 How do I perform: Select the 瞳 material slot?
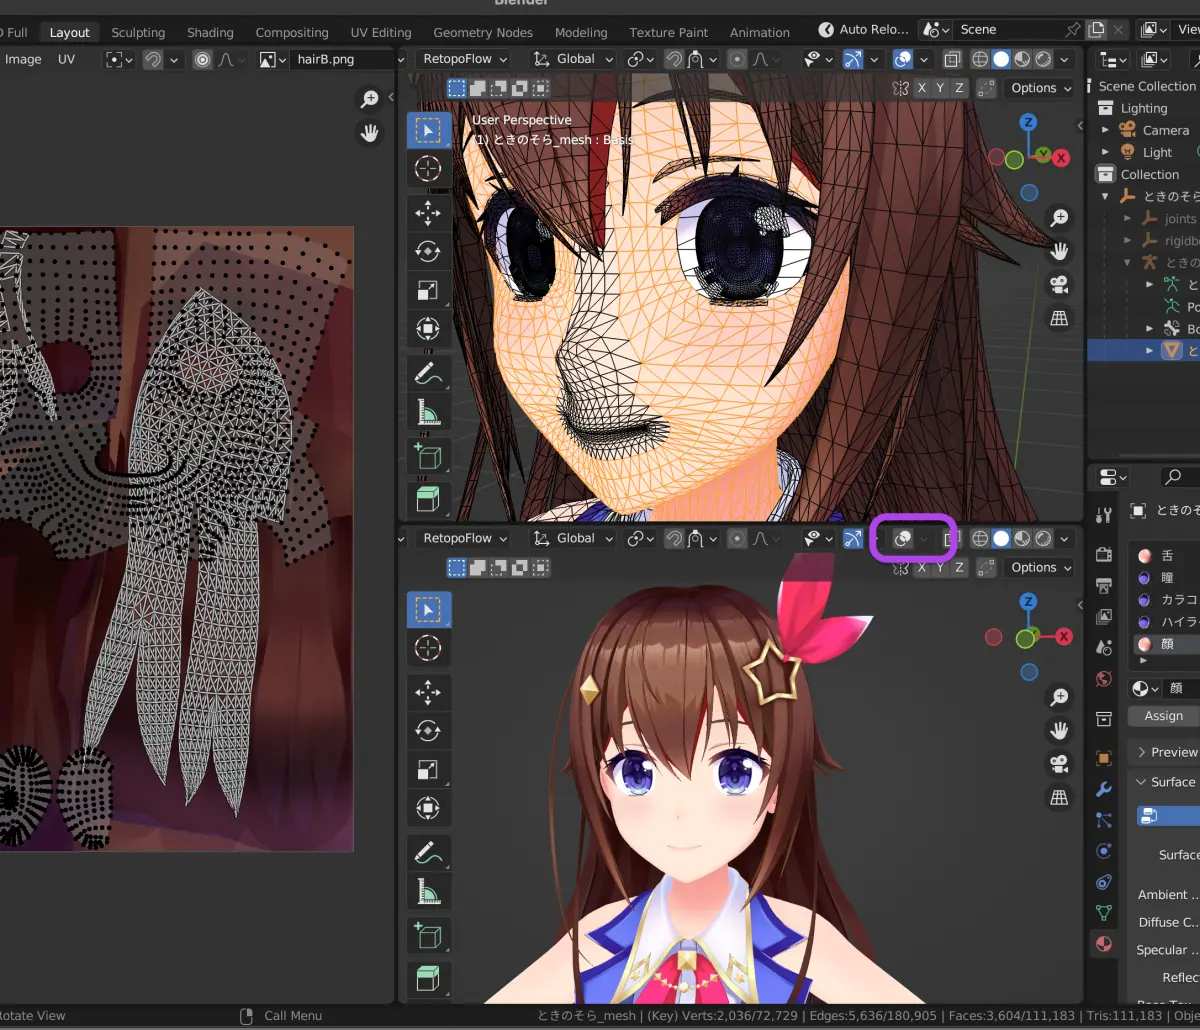[1165, 577]
